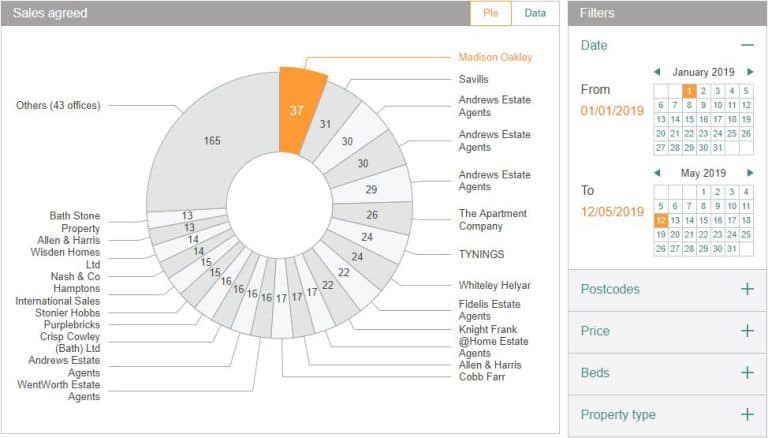This screenshot has height=438, width=768.
Task: Click the WentWorth Estate Agents label
Action: pyautogui.click(x=59, y=390)
